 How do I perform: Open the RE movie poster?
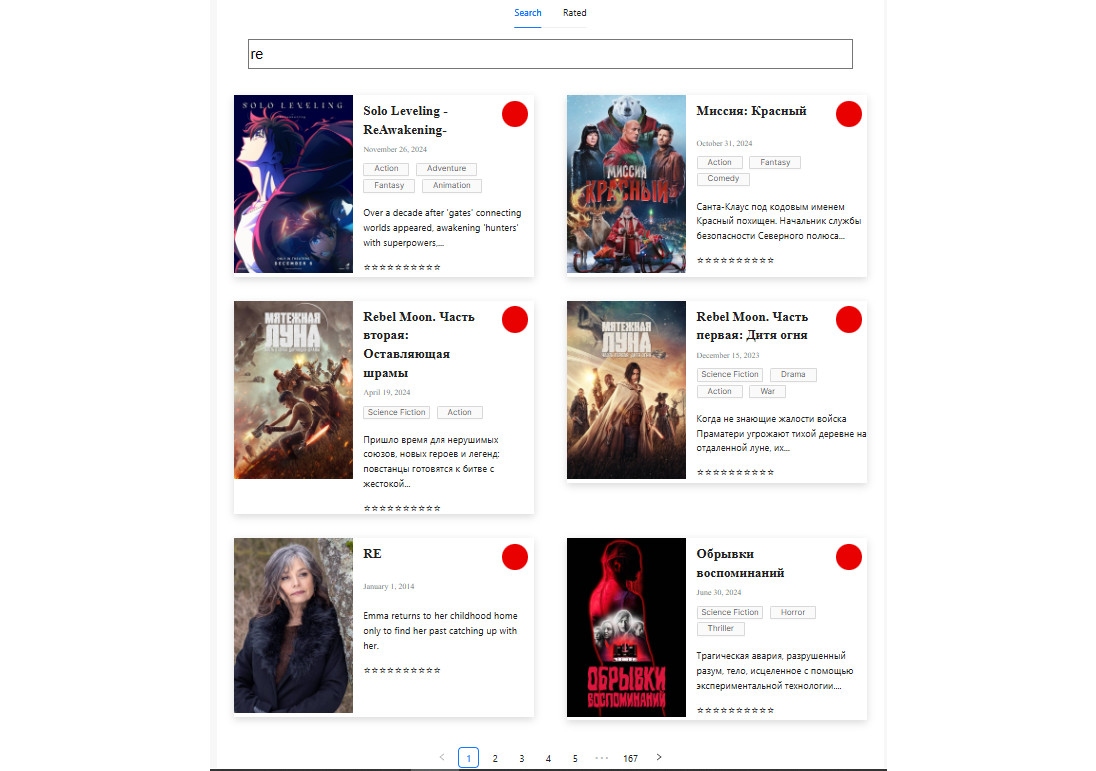pyautogui.click(x=294, y=626)
